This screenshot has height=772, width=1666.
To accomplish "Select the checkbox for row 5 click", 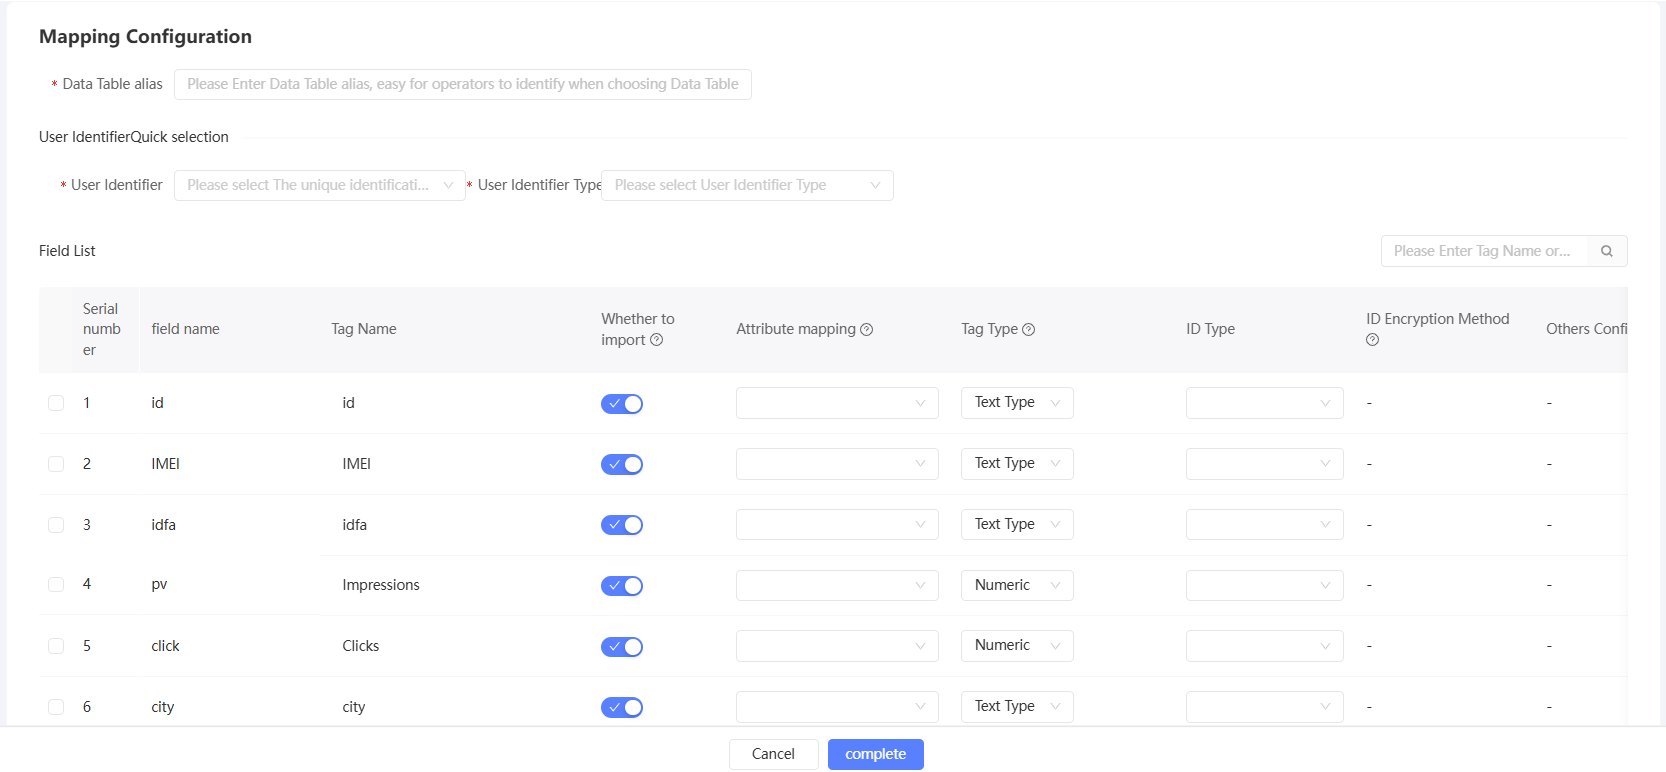I will click(56, 646).
